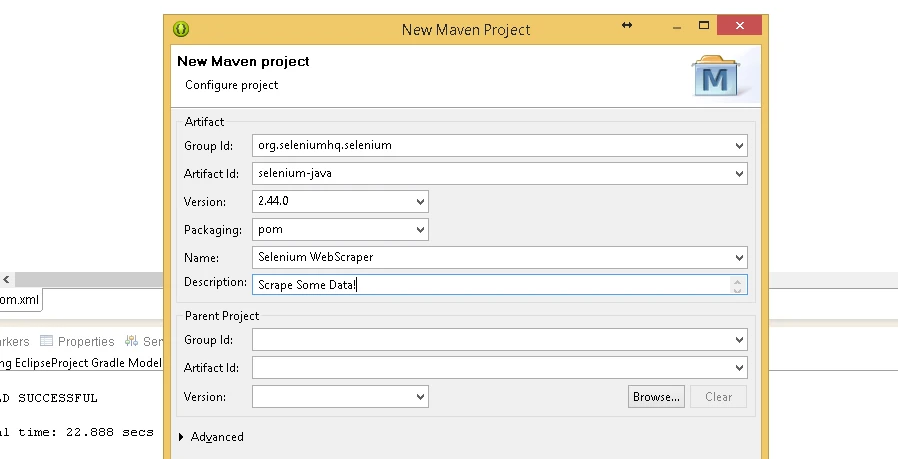Screen dimensions: 898x459
Task: Click the 'SUCCESSFUL' console output text
Action: click(x=58, y=398)
